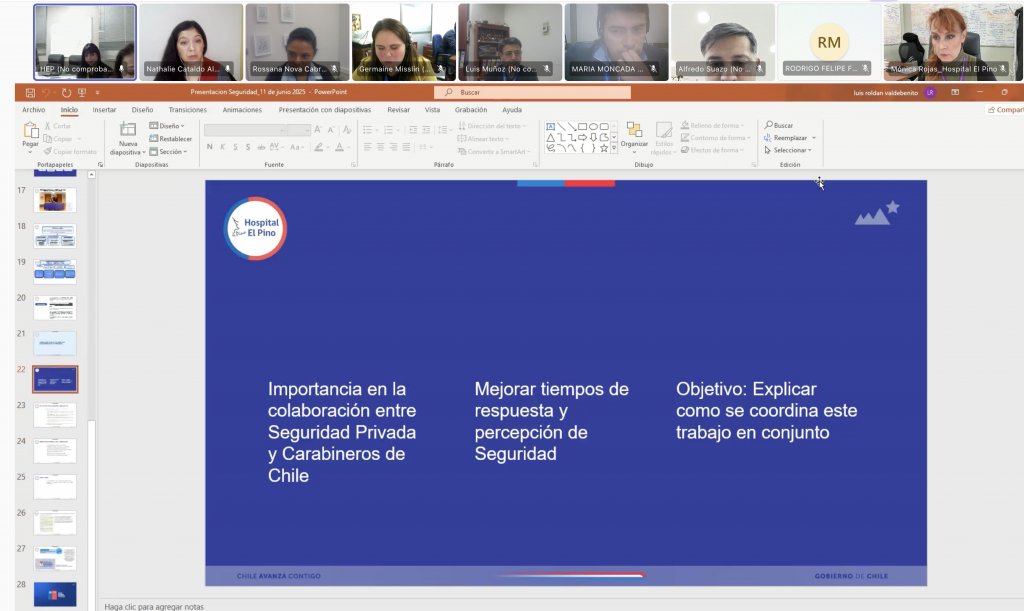
Task: Click the Redo circular arrow icon
Action: [x=66, y=93]
